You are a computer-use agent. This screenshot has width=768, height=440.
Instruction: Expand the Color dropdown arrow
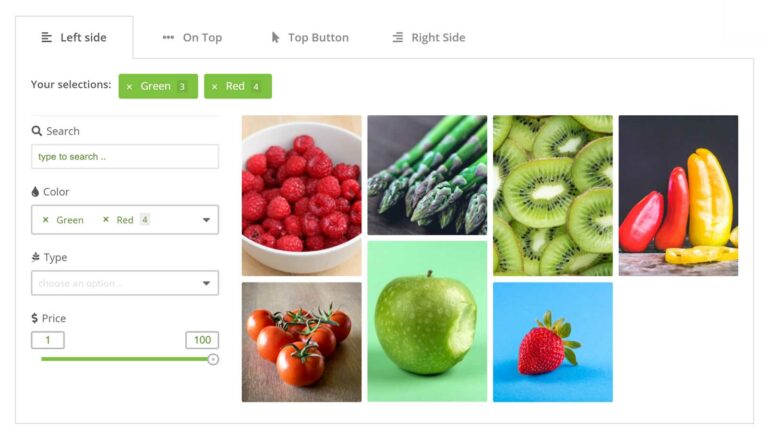click(x=206, y=220)
